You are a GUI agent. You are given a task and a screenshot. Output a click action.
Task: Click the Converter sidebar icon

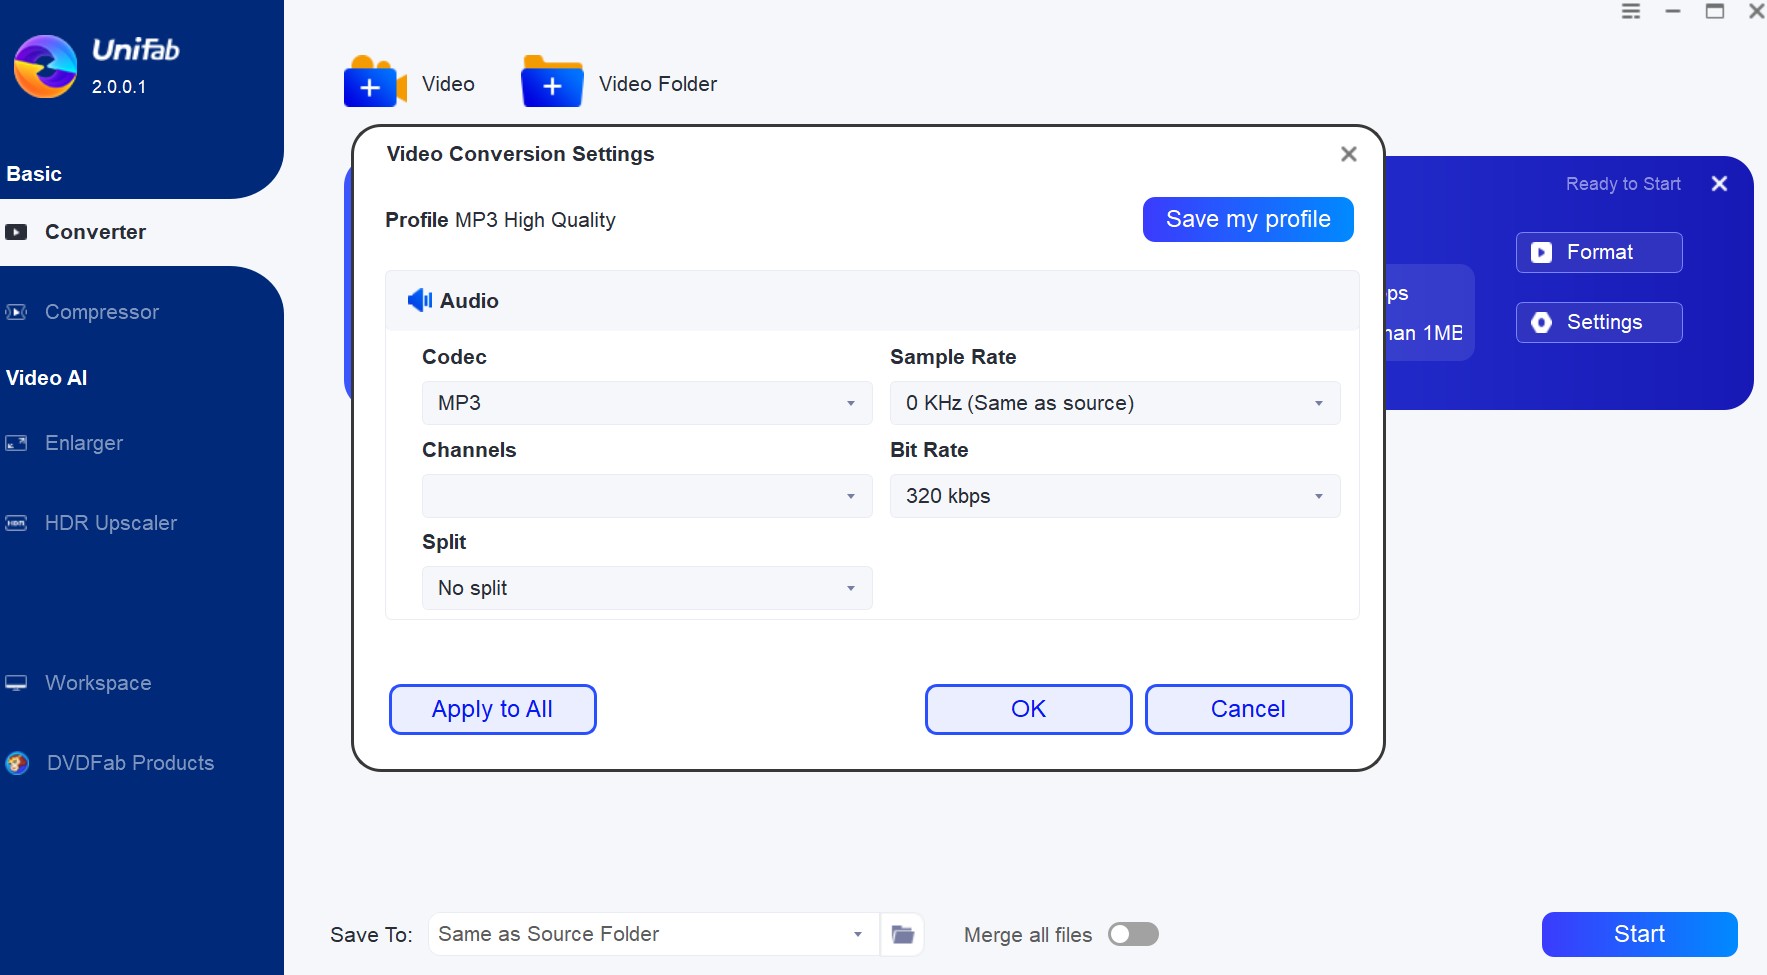(x=16, y=232)
